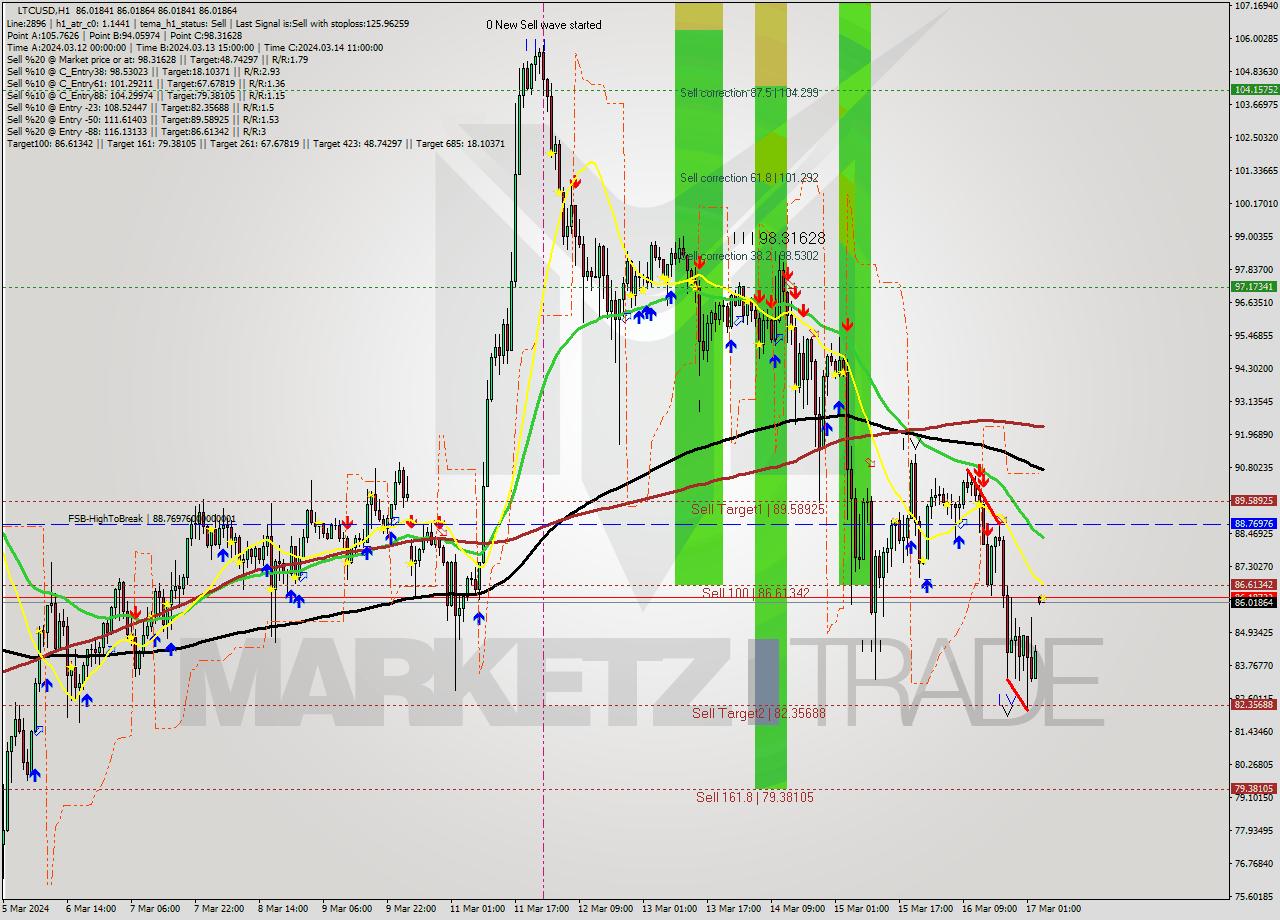Click the '5 Mar 2024' time axis label
1280x920 pixels.
(26, 909)
